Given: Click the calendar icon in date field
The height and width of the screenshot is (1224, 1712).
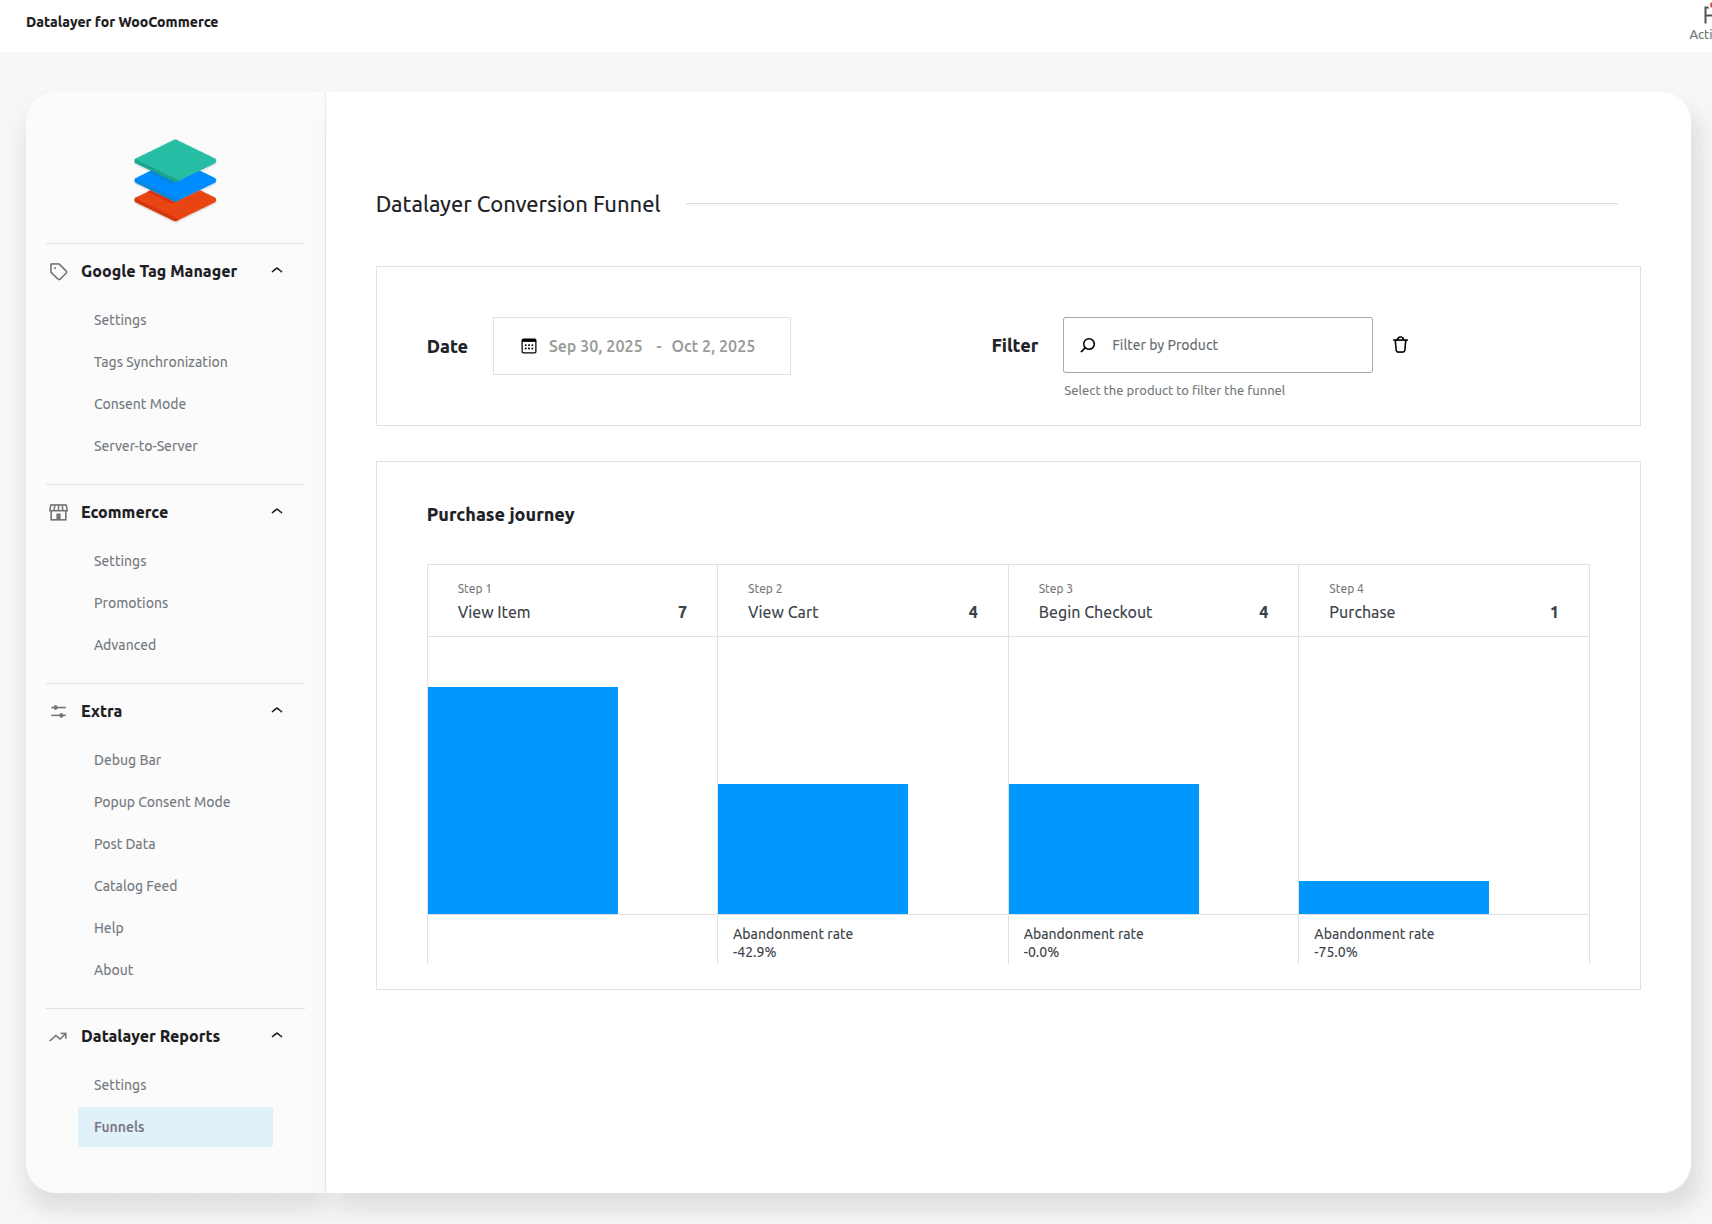Looking at the screenshot, I should pos(529,346).
